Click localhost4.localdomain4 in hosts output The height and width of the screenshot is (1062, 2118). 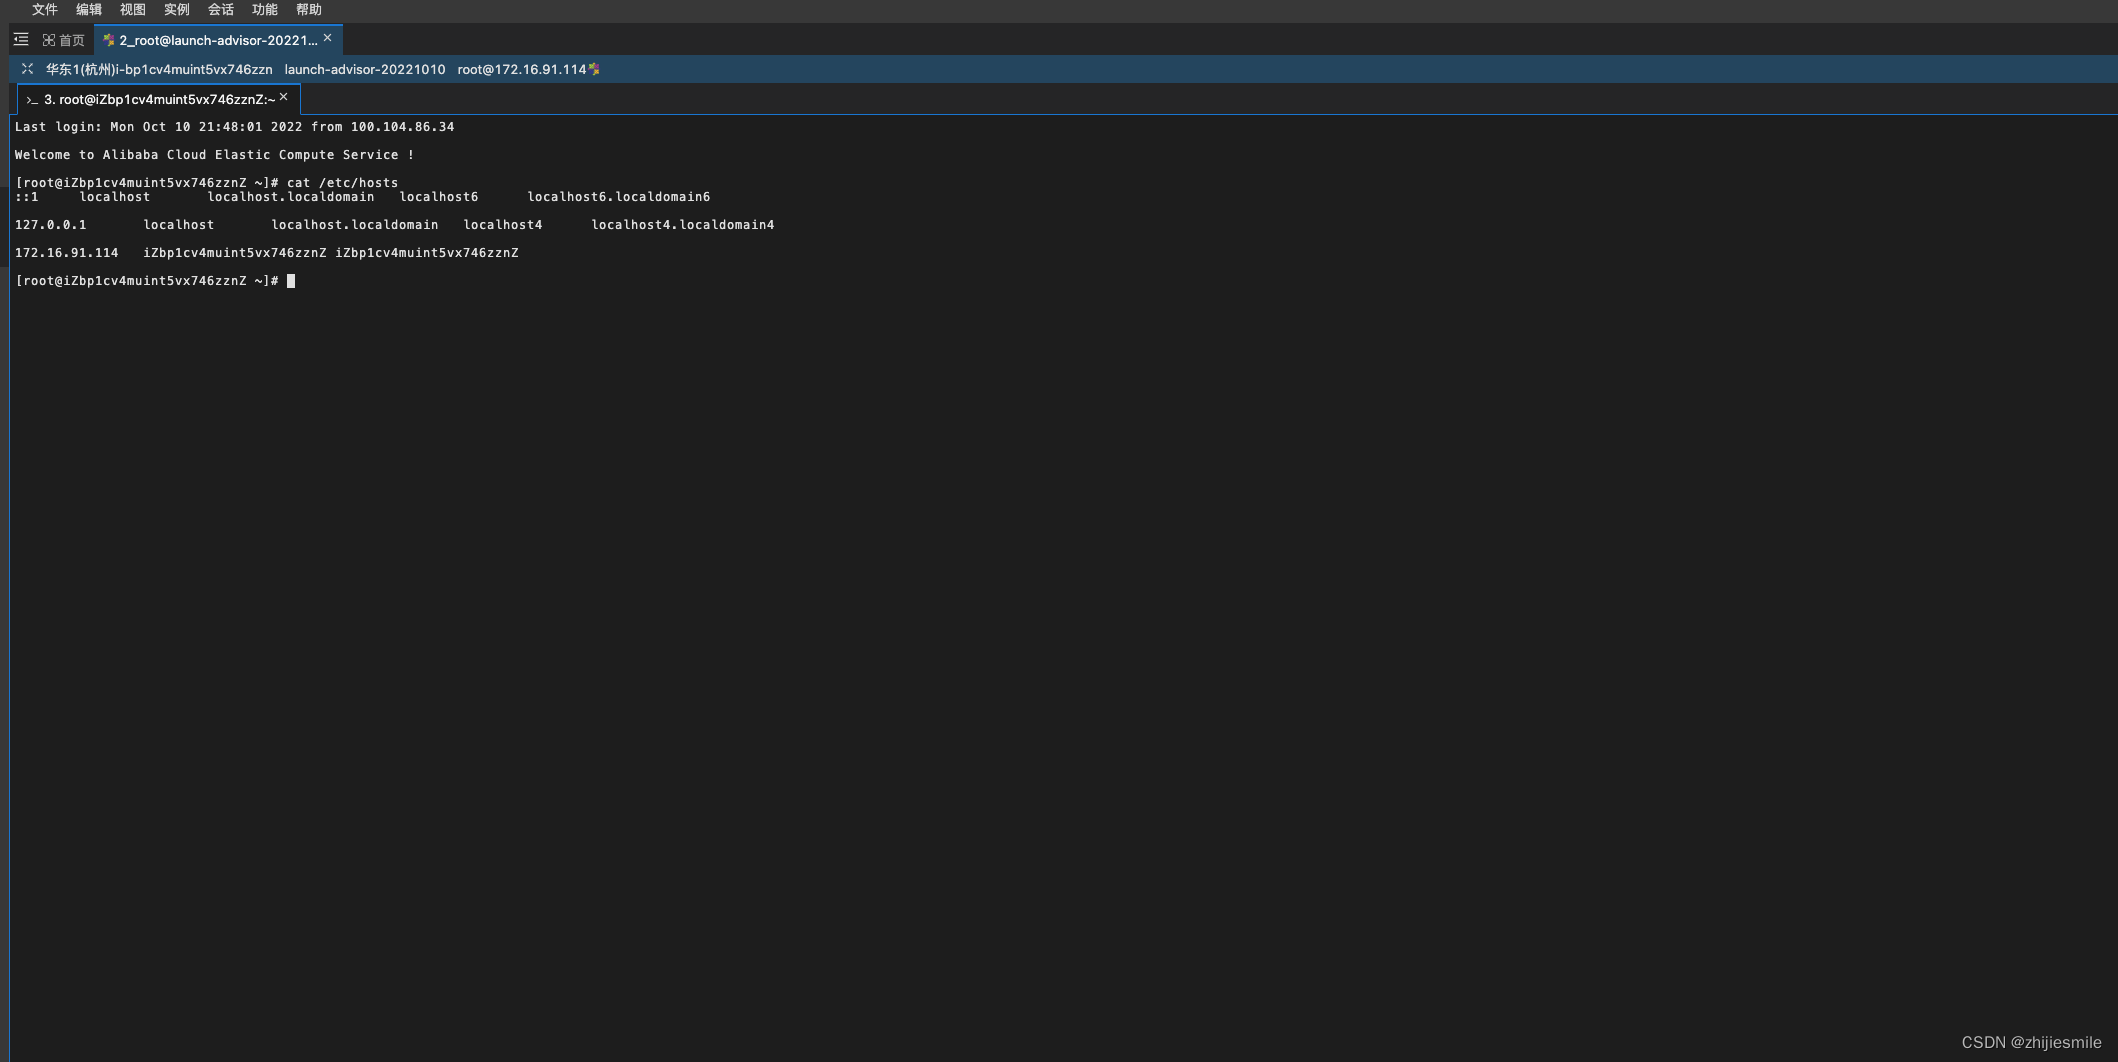pyautogui.click(x=683, y=225)
